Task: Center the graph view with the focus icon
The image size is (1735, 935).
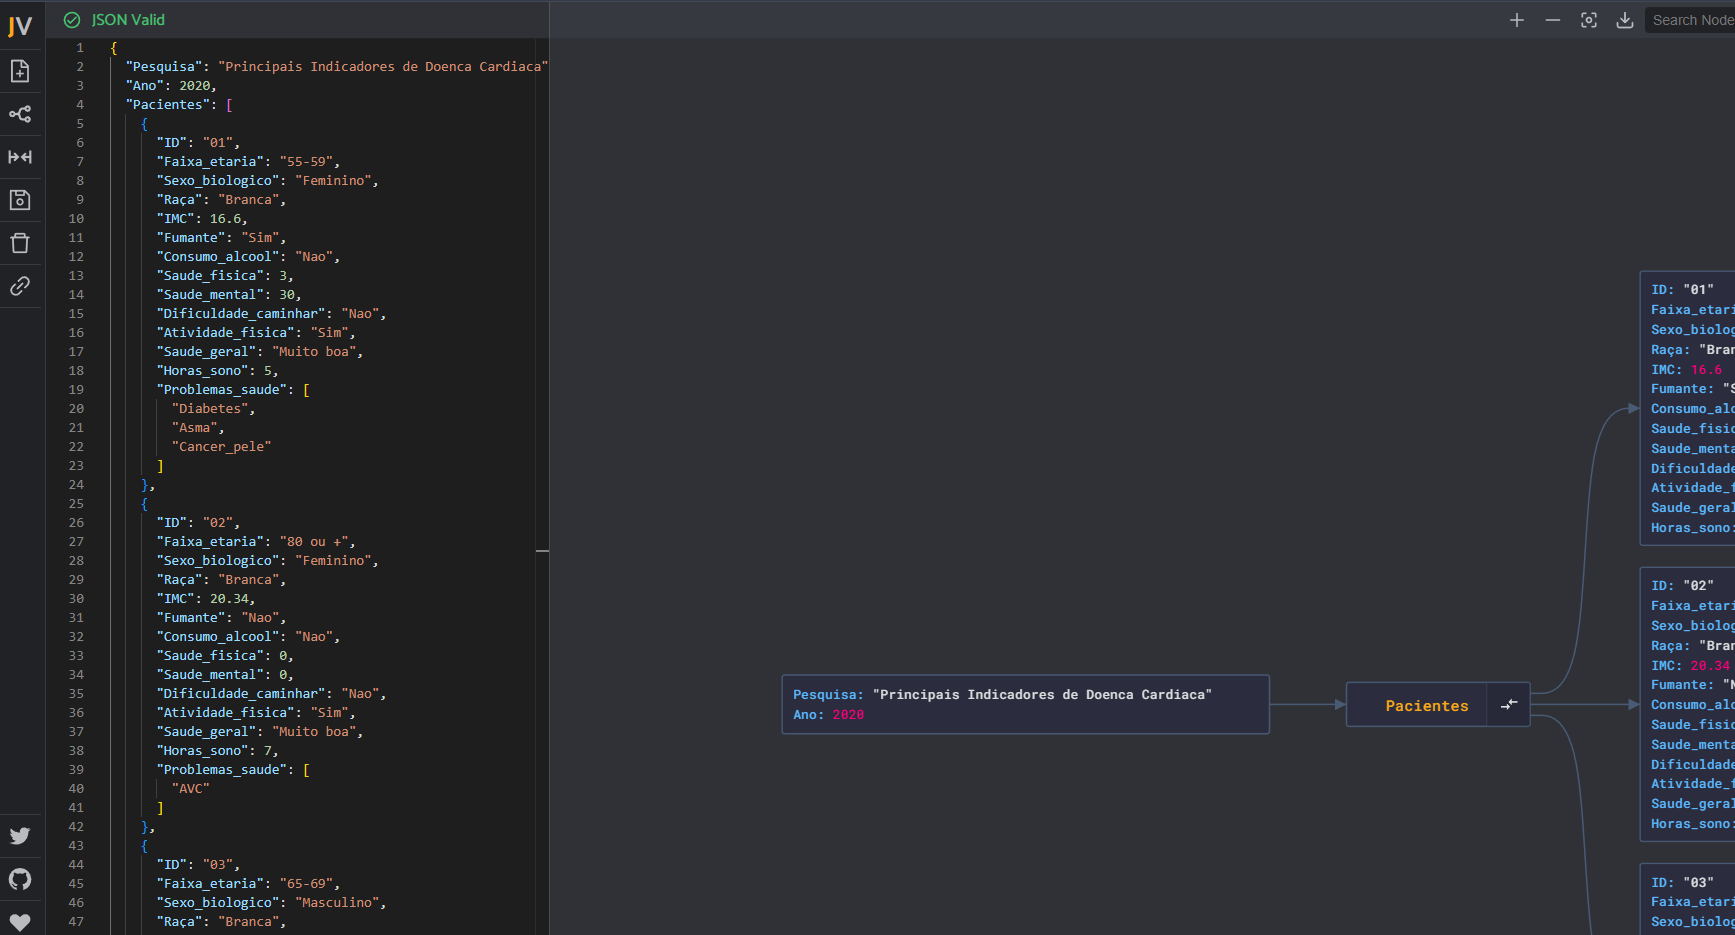Action: (x=1589, y=20)
